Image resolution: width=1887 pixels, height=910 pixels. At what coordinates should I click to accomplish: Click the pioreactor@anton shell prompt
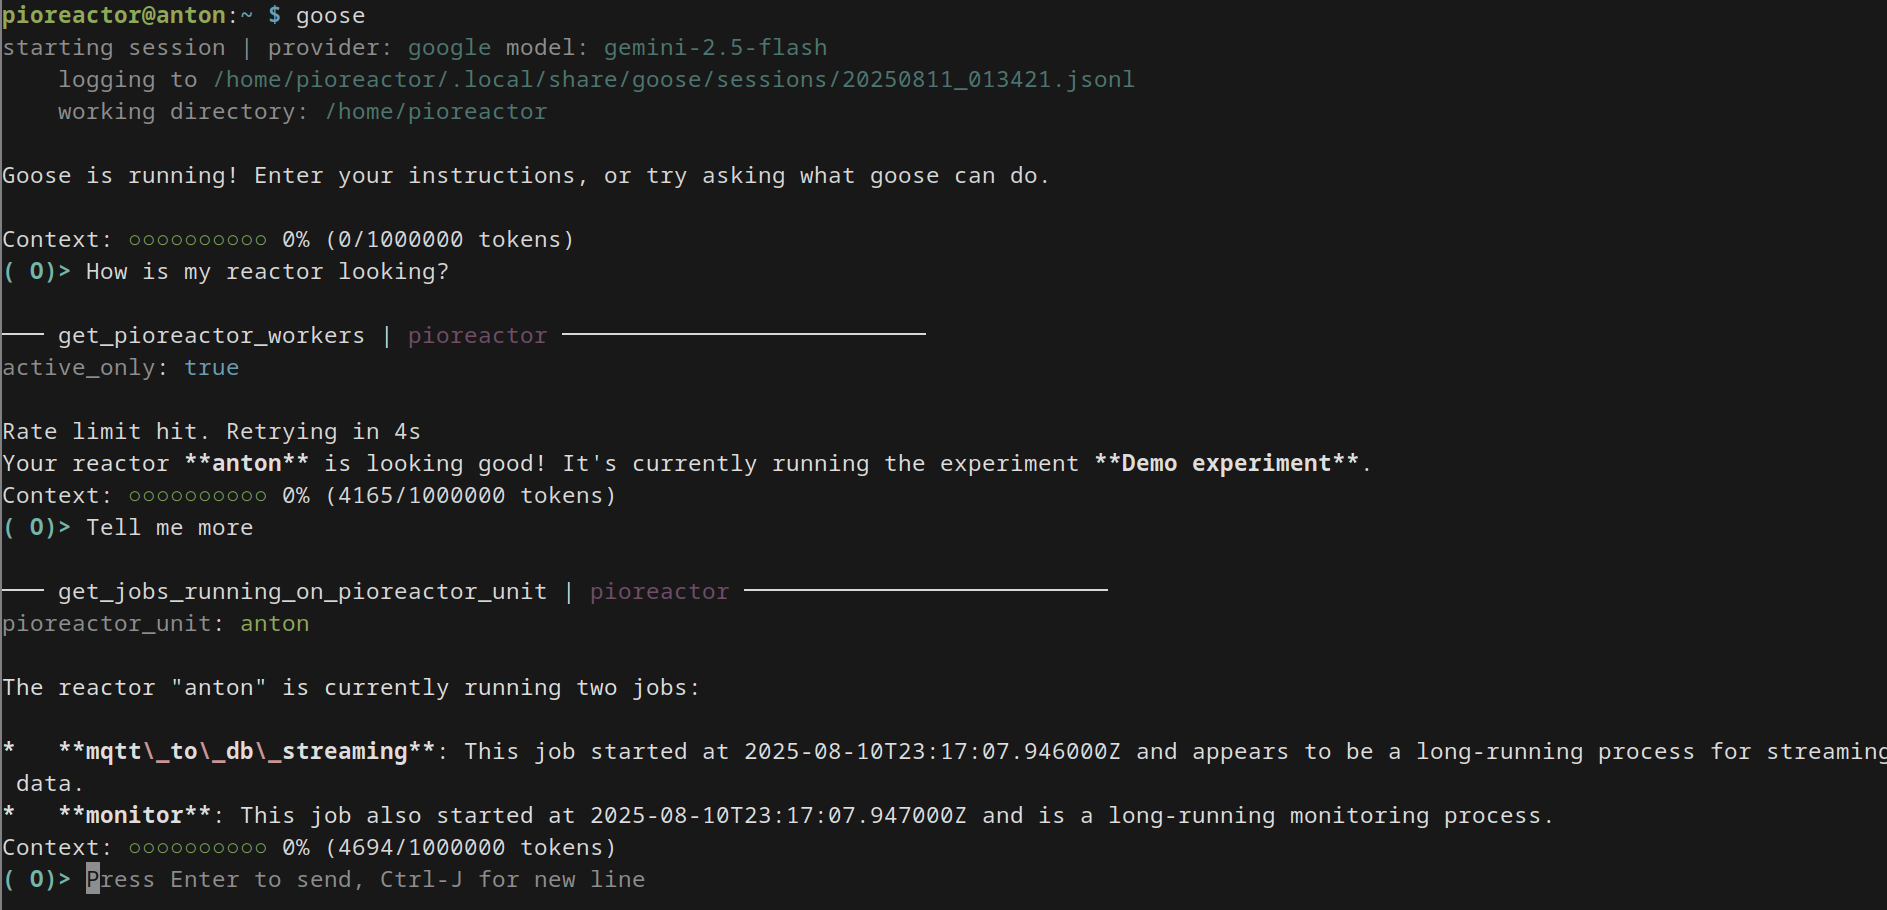click(114, 16)
